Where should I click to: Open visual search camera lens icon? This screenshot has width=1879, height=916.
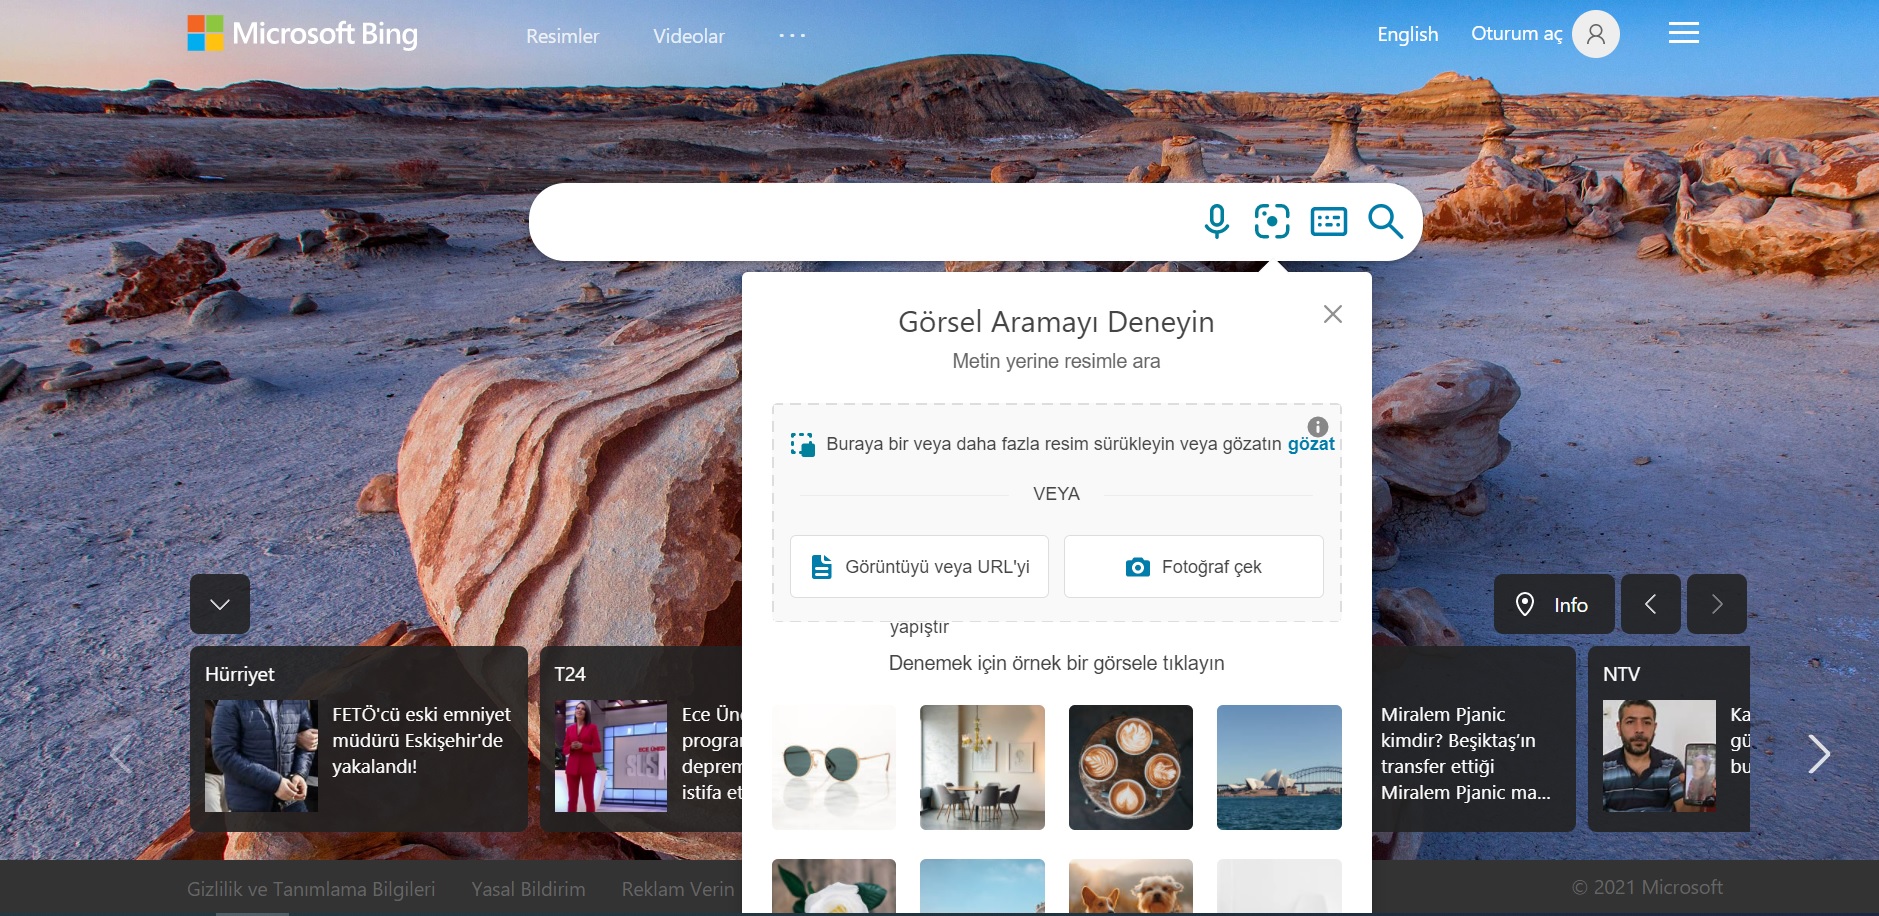click(x=1272, y=221)
